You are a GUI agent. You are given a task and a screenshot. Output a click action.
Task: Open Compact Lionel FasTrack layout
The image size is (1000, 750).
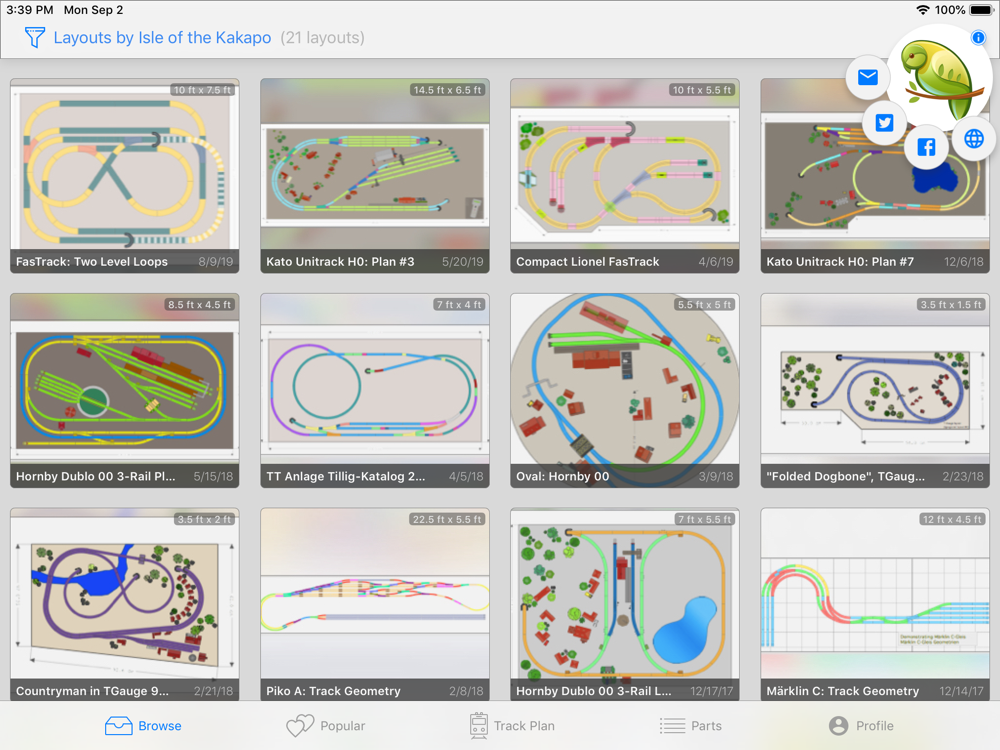624,176
